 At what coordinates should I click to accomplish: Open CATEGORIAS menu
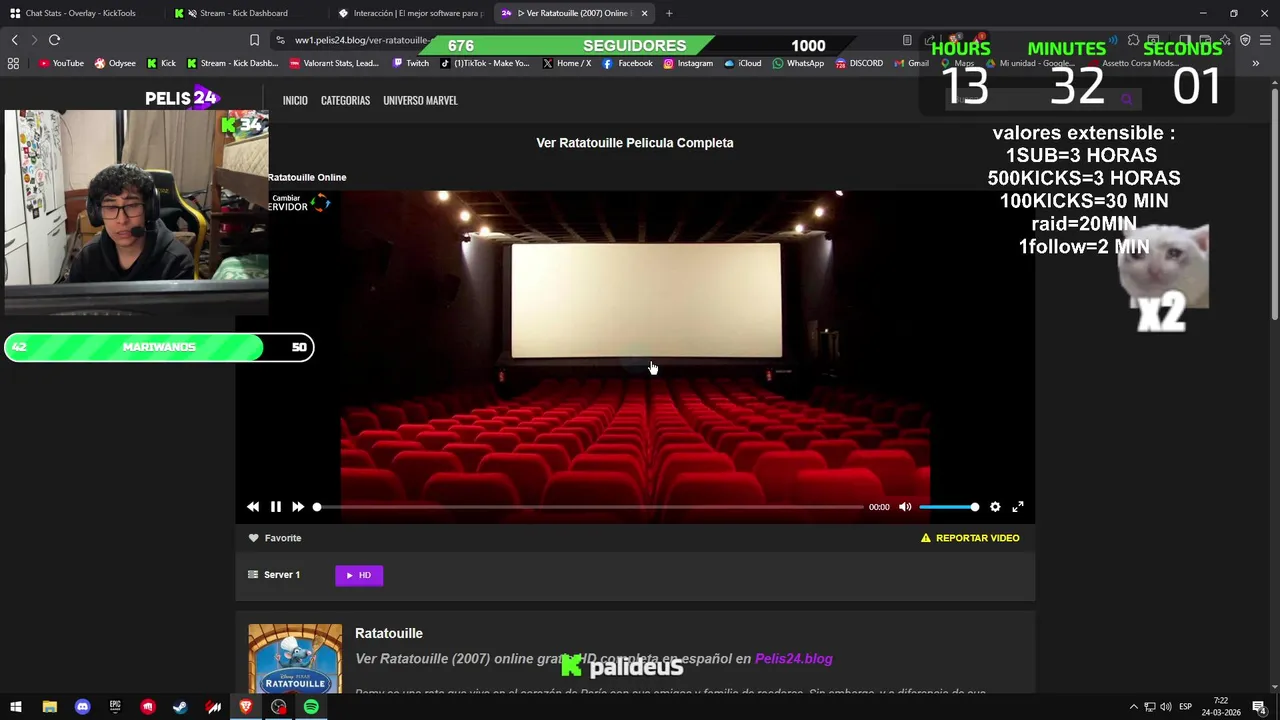click(345, 100)
